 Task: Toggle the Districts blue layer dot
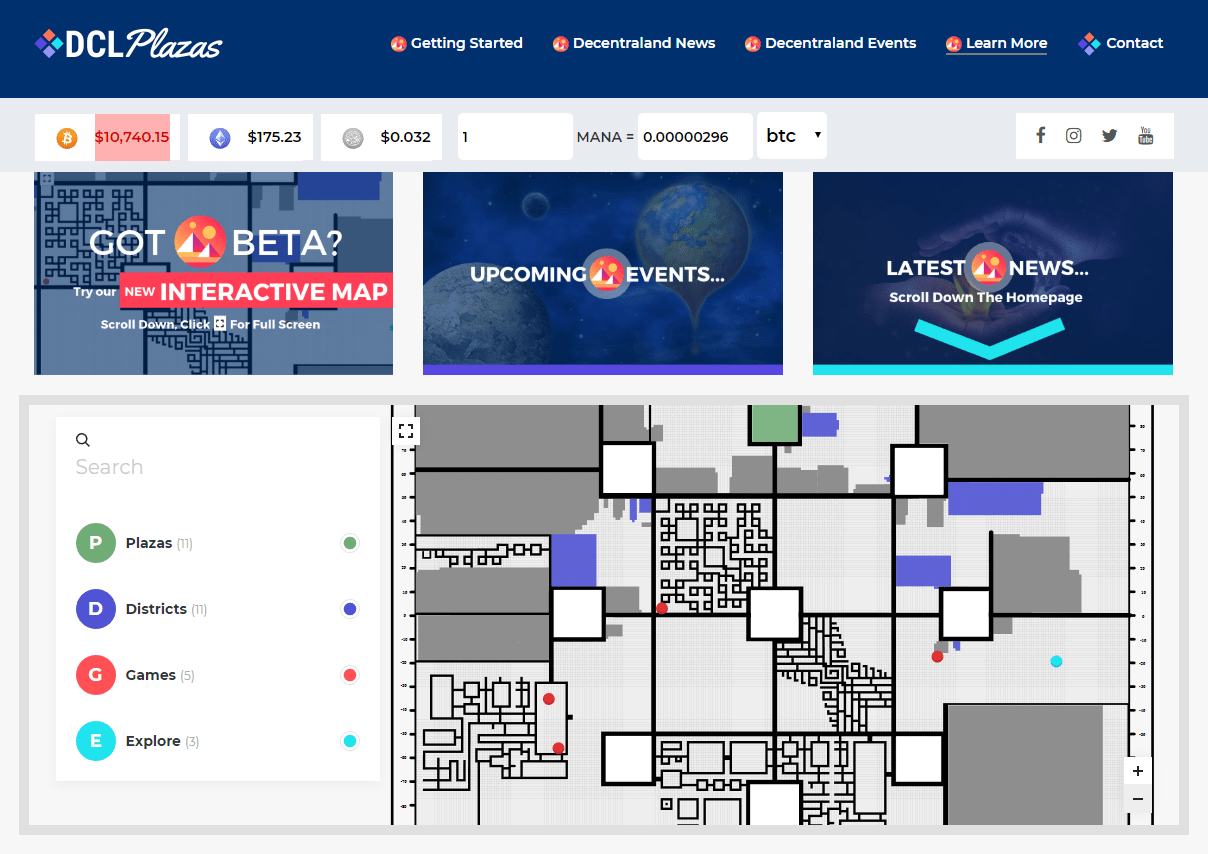(x=350, y=609)
